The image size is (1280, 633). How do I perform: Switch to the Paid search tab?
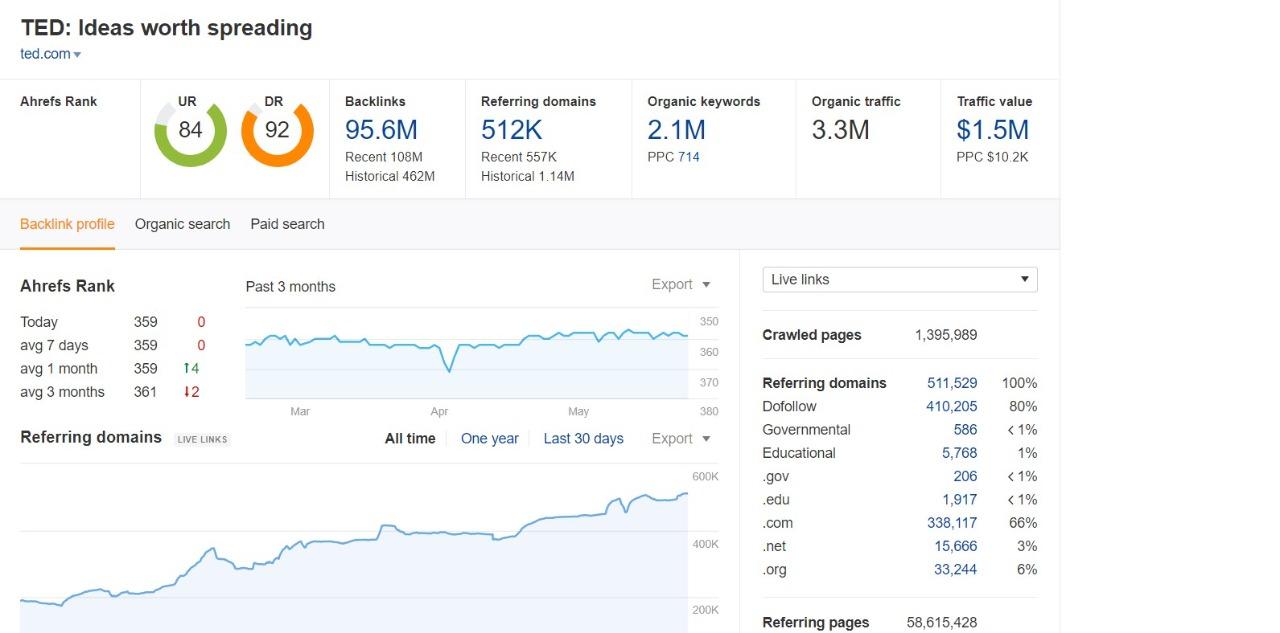[287, 224]
